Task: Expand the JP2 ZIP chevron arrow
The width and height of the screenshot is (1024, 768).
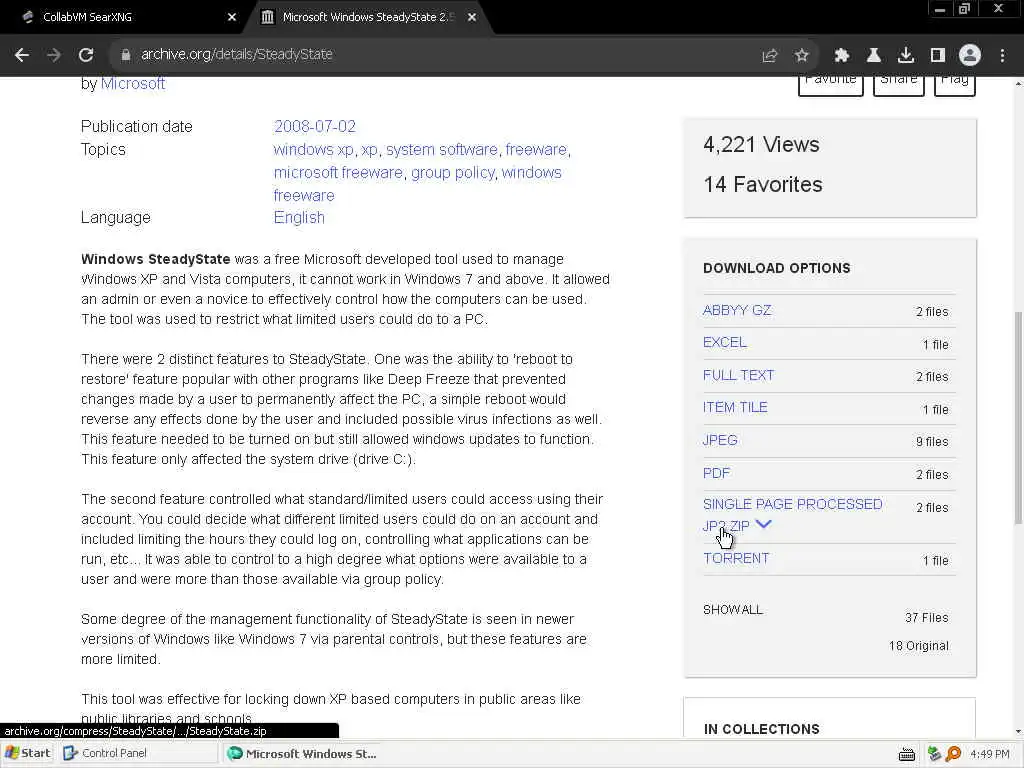Action: point(763,524)
